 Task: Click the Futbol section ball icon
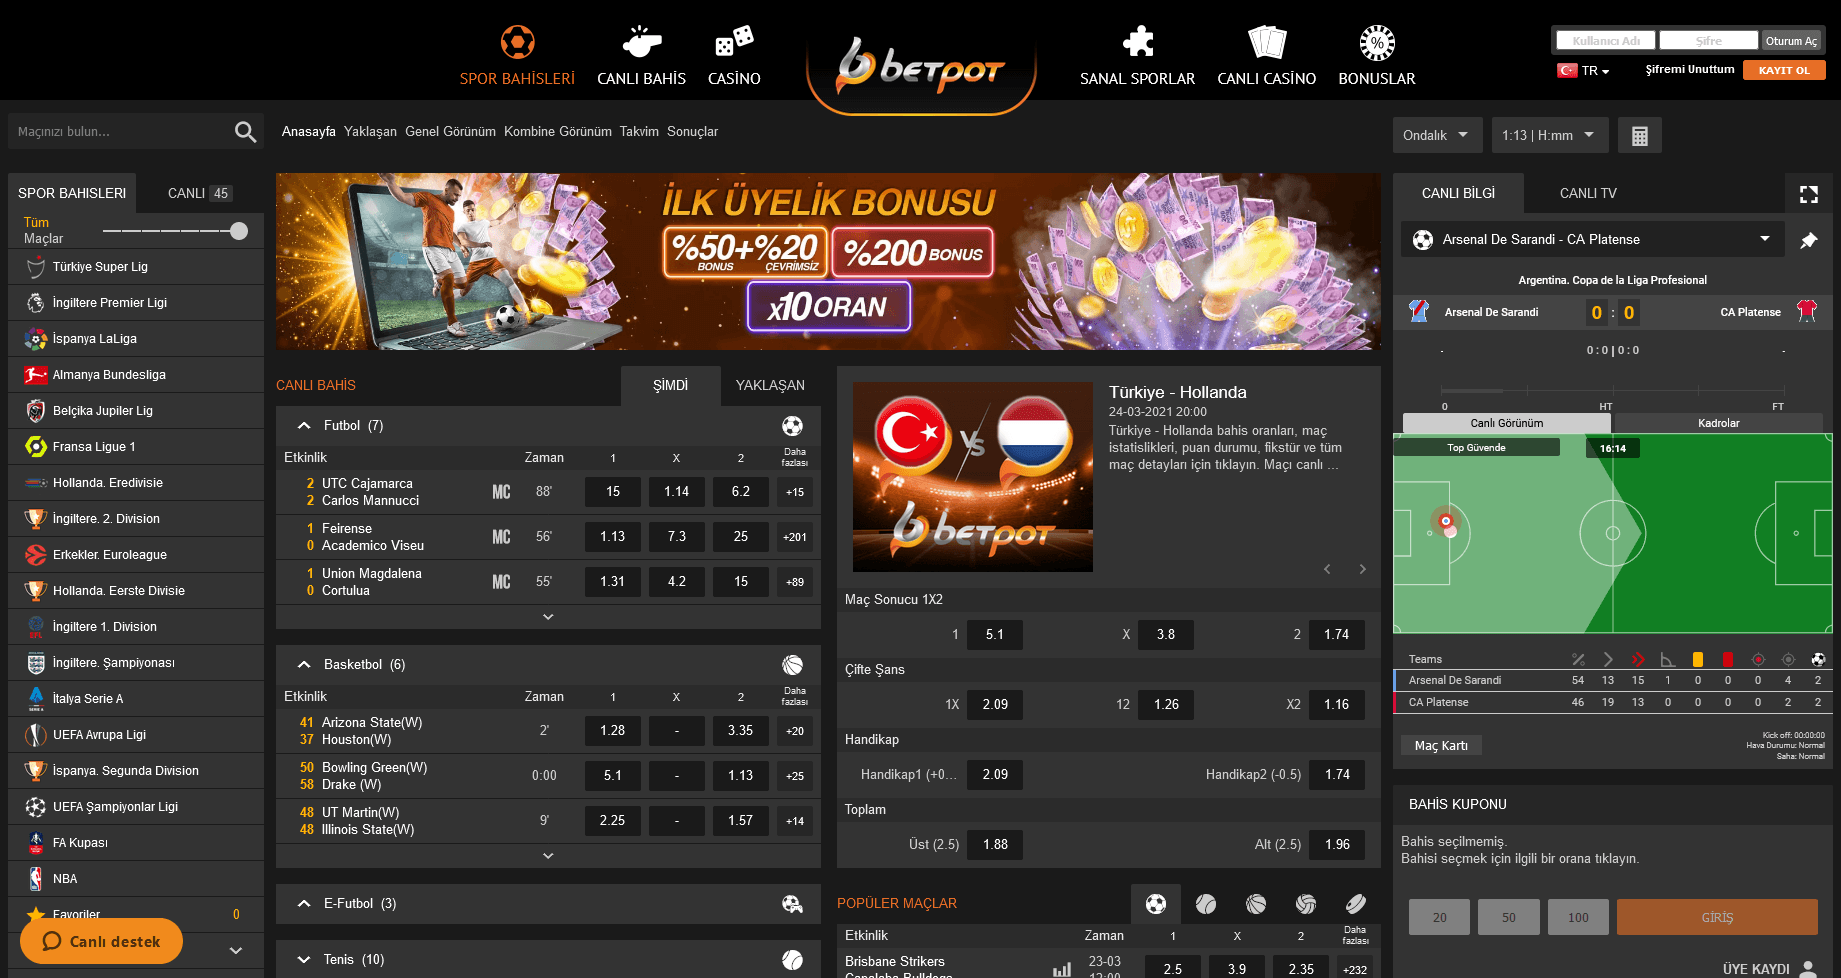pyautogui.click(x=792, y=426)
